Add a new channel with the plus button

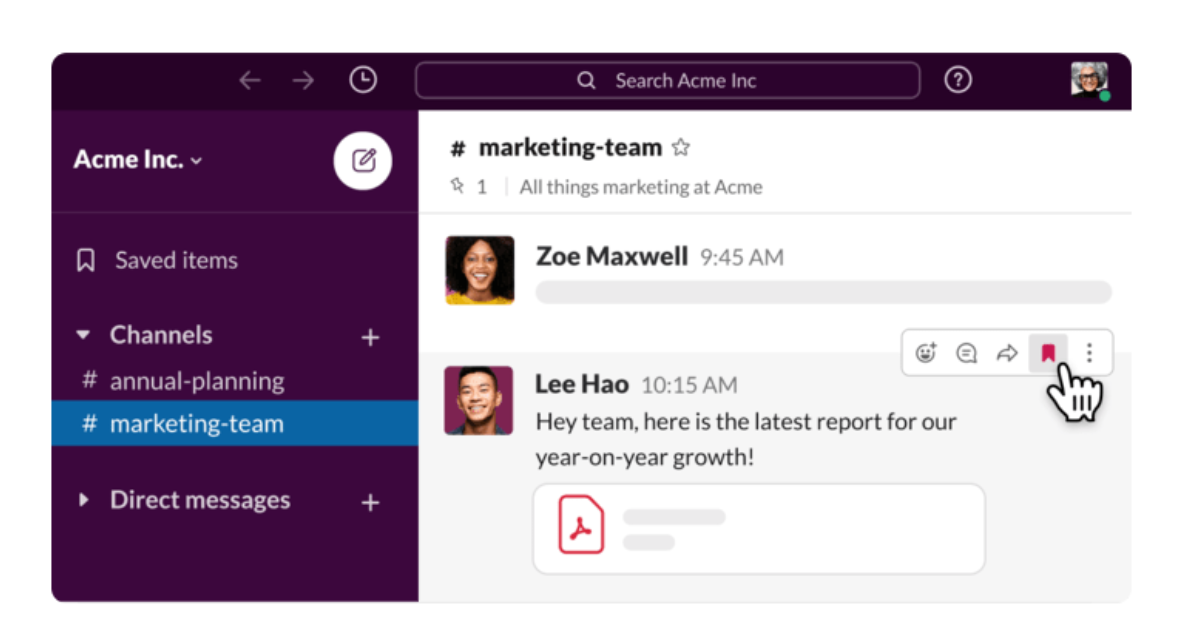370,336
